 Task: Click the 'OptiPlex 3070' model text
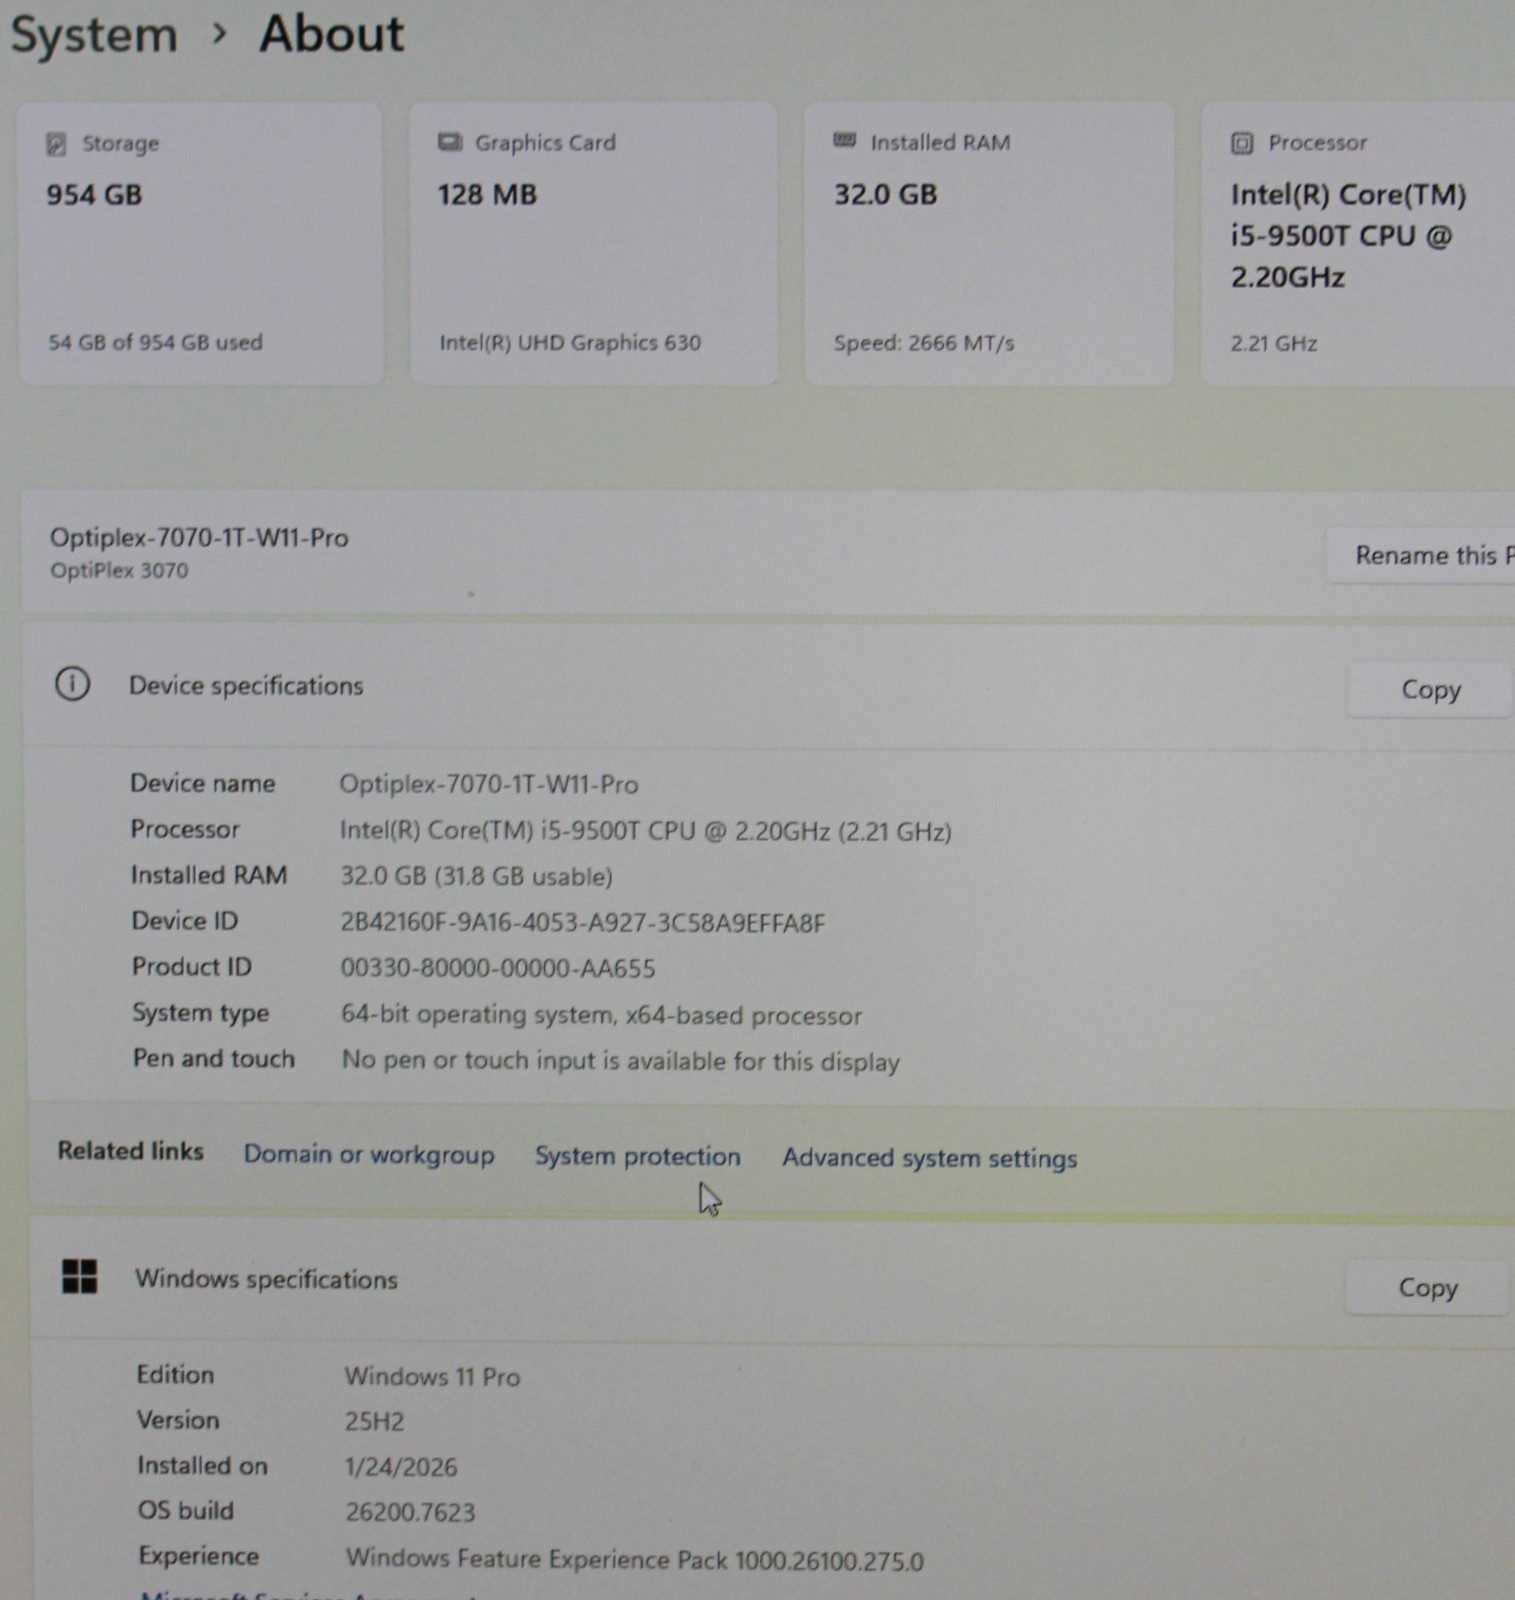click(119, 570)
